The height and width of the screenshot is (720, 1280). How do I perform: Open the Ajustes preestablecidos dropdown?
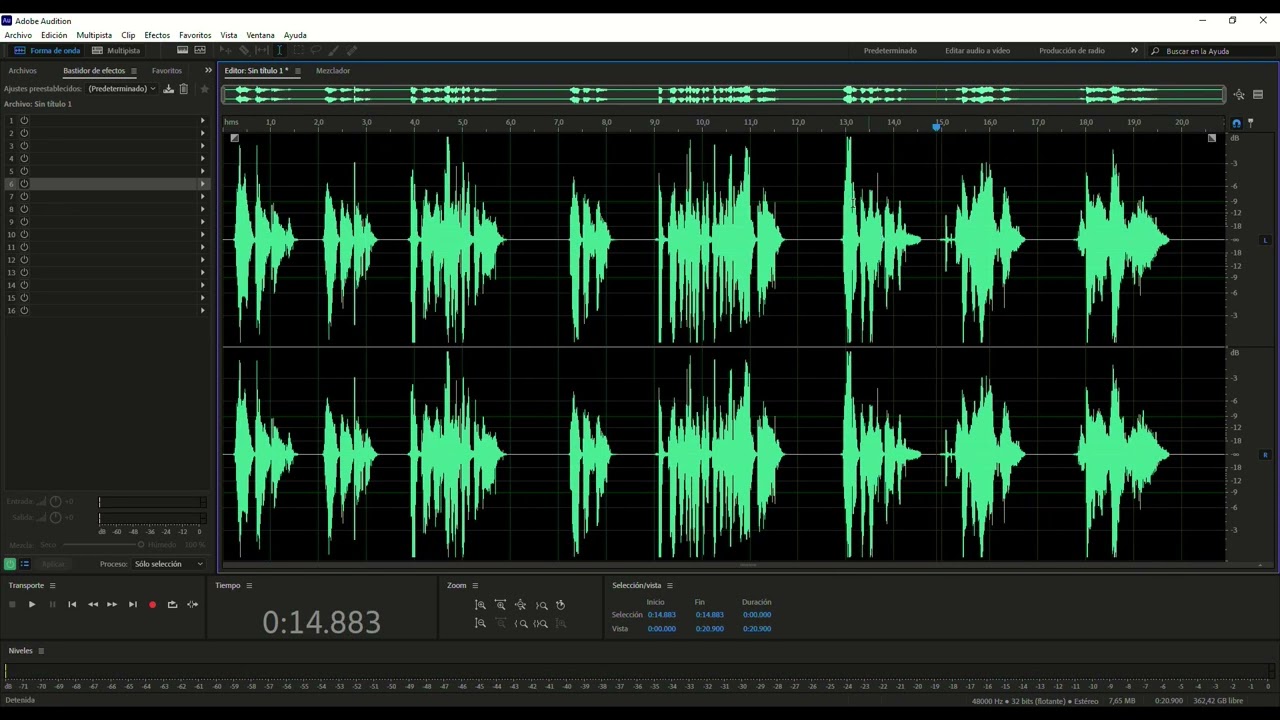click(122, 89)
